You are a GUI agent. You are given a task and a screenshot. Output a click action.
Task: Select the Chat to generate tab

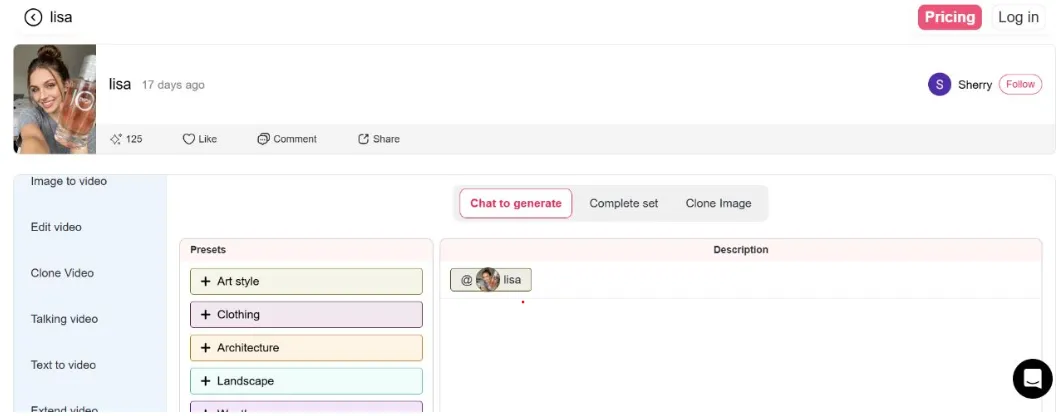pos(516,203)
